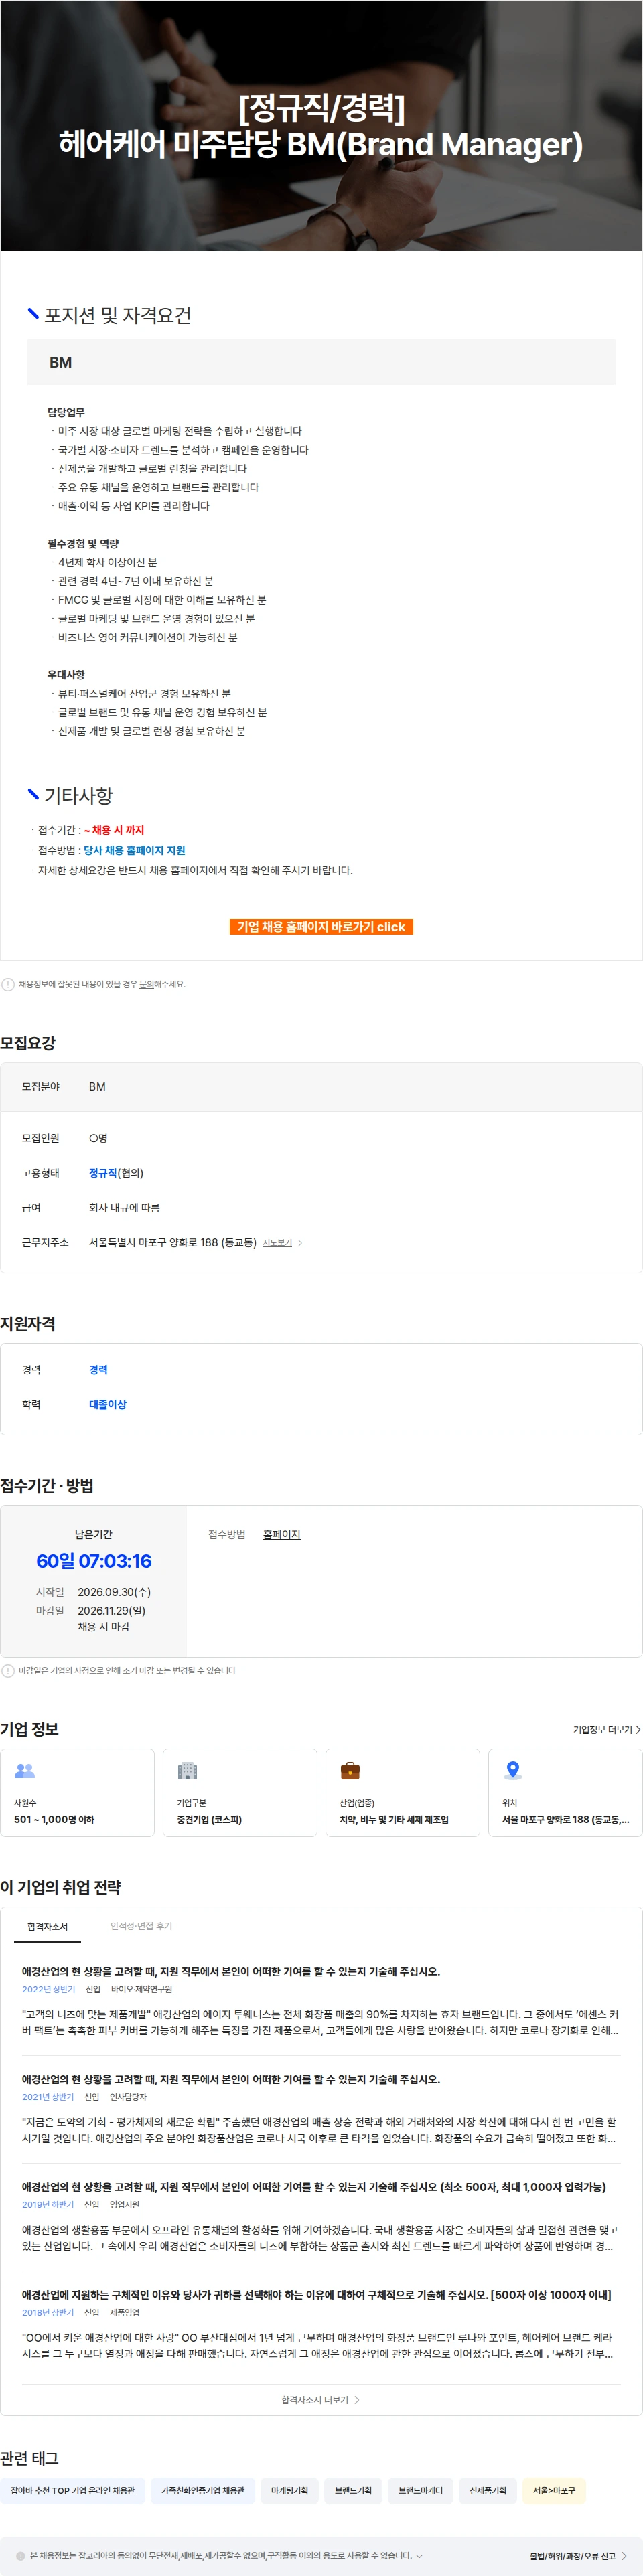Screen dimensions: 643x2576
Task: Click the 대졸이상 education value
Action: [108, 1404]
